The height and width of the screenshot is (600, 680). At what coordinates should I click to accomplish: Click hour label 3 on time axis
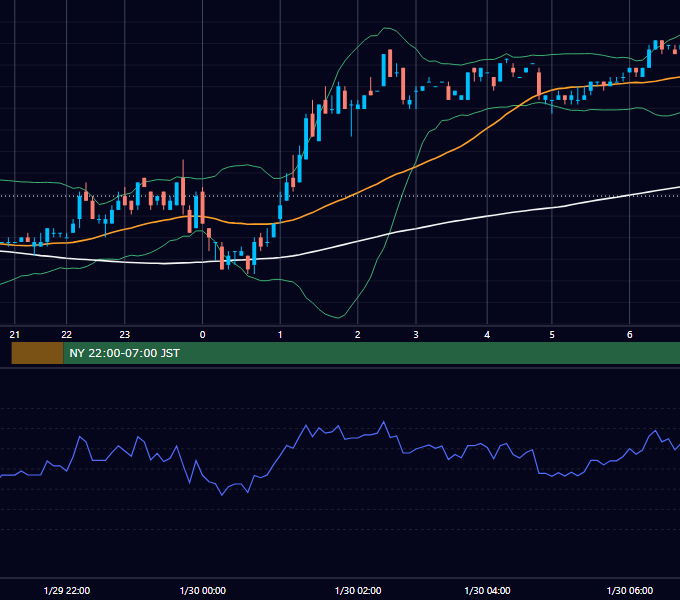tap(416, 335)
